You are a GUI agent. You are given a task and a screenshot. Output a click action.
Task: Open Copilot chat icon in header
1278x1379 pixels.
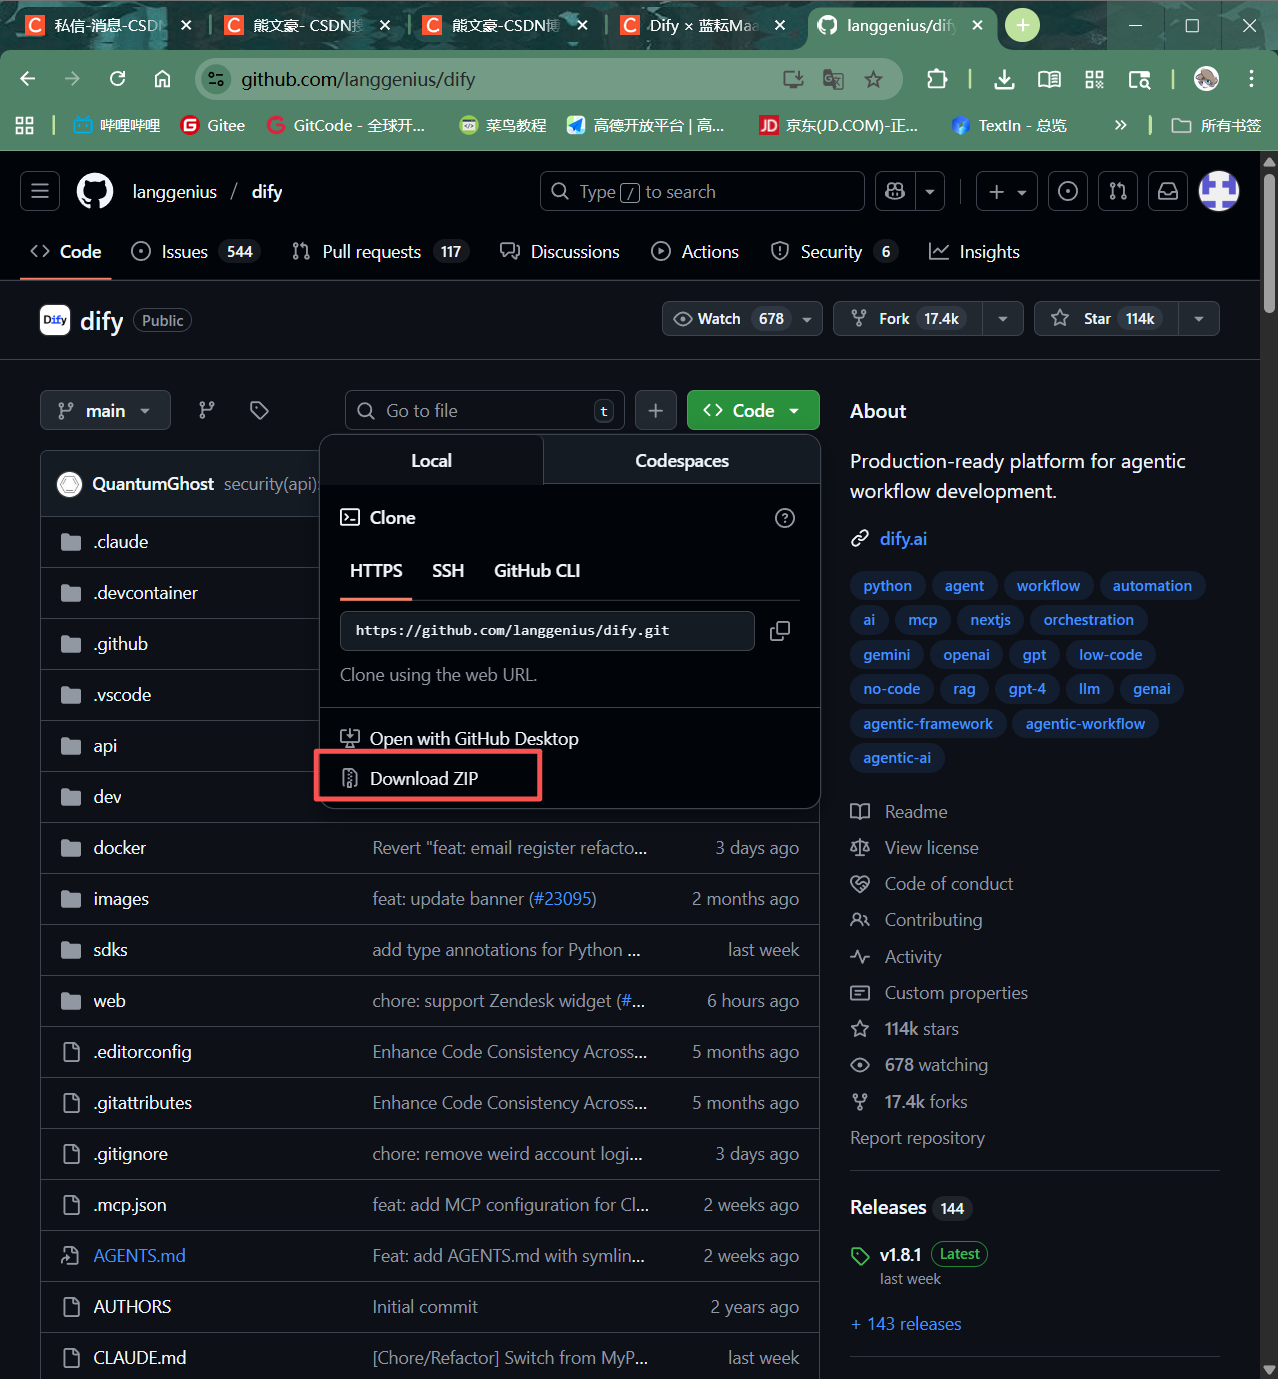(x=895, y=191)
